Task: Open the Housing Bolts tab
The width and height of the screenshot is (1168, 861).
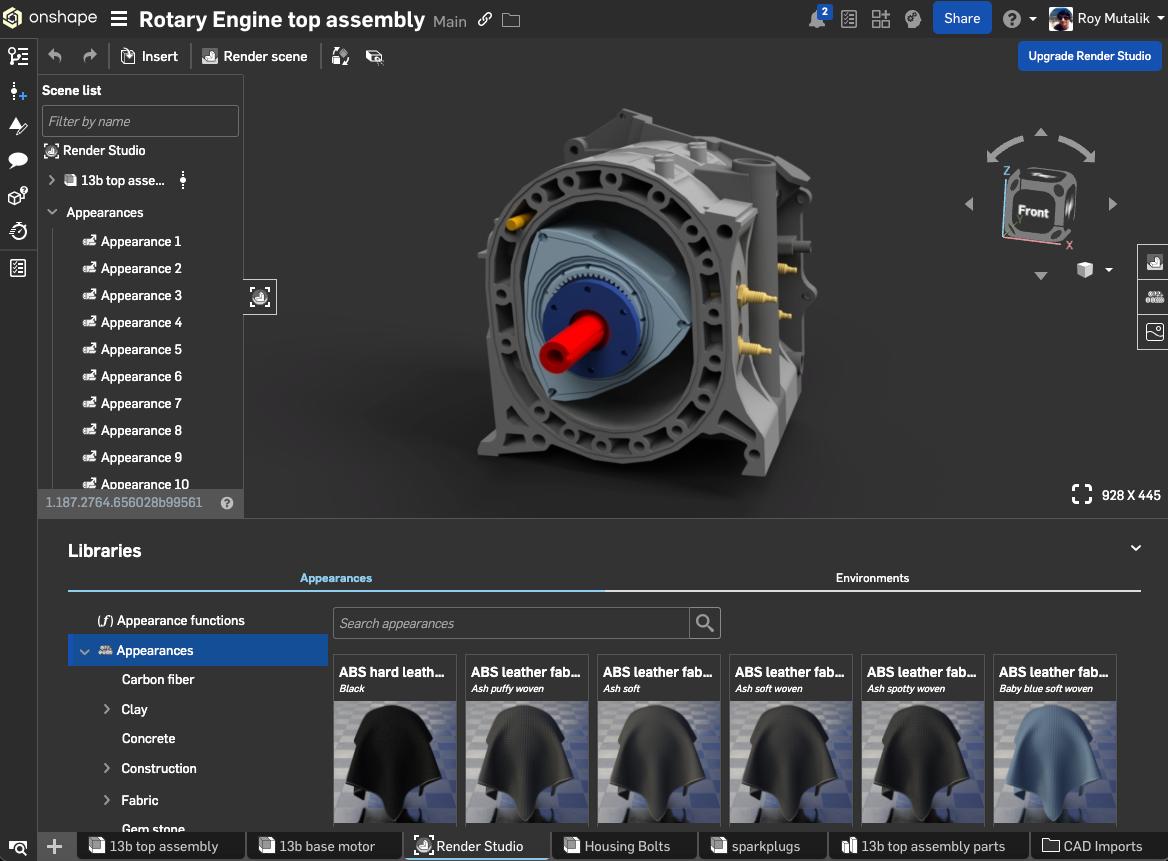Action: tap(626, 846)
